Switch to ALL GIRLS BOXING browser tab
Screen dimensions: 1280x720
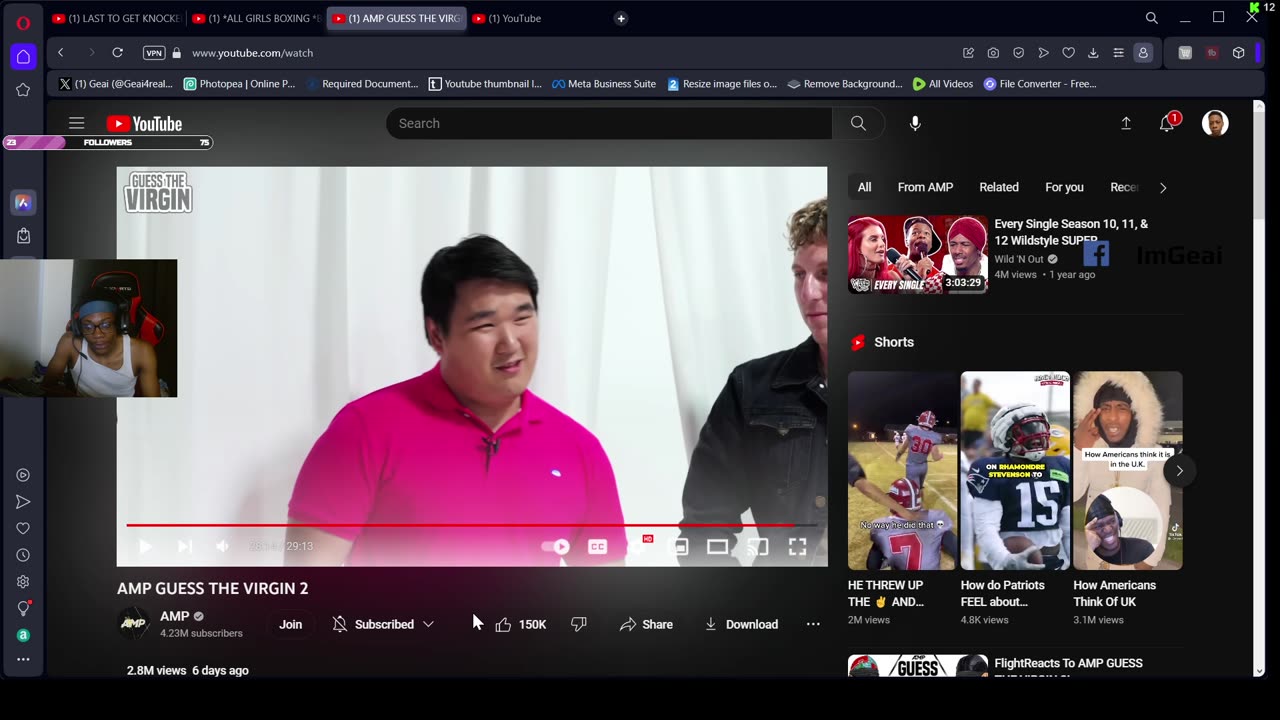click(x=256, y=18)
